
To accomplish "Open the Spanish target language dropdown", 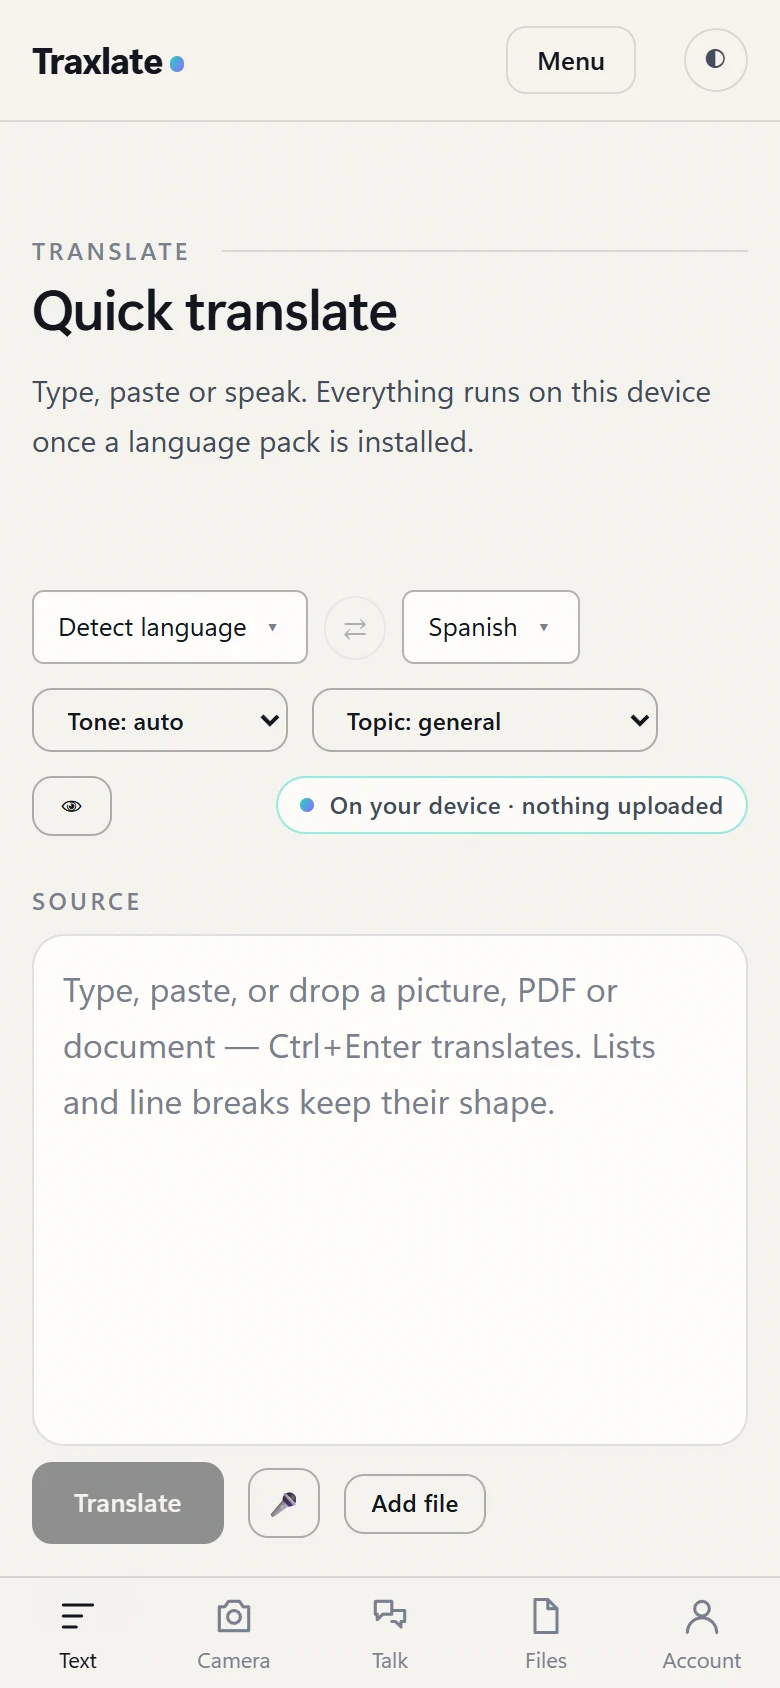I will click(x=491, y=627).
